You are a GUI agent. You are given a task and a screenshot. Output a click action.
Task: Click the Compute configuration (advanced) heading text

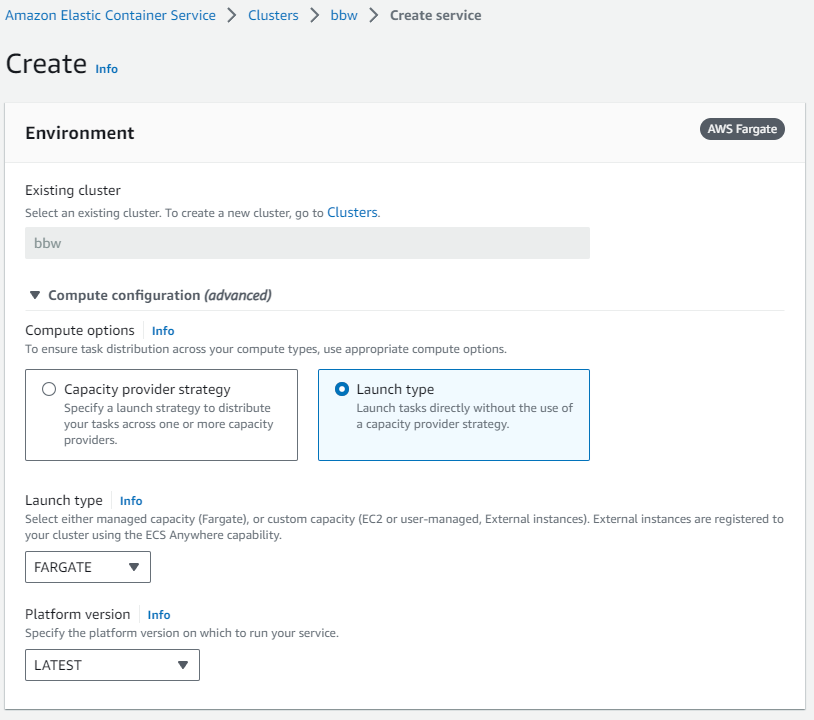pos(160,295)
